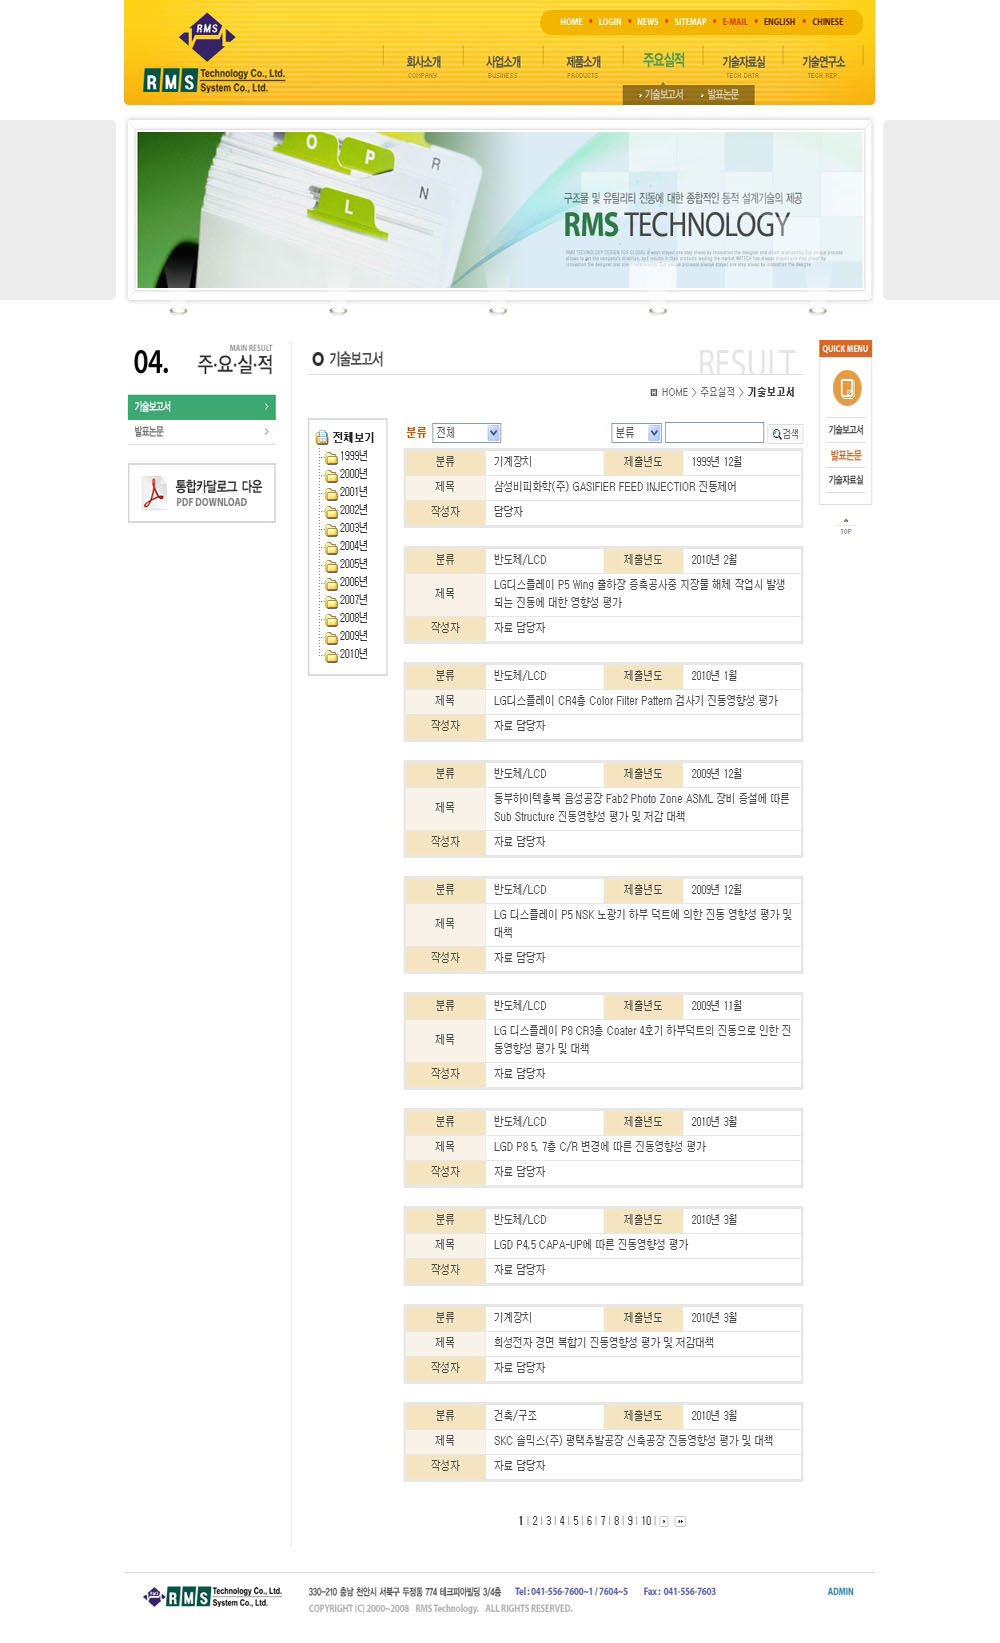Click the PDF download catalog icon
The width and height of the screenshot is (1000, 1643).
point(154,493)
